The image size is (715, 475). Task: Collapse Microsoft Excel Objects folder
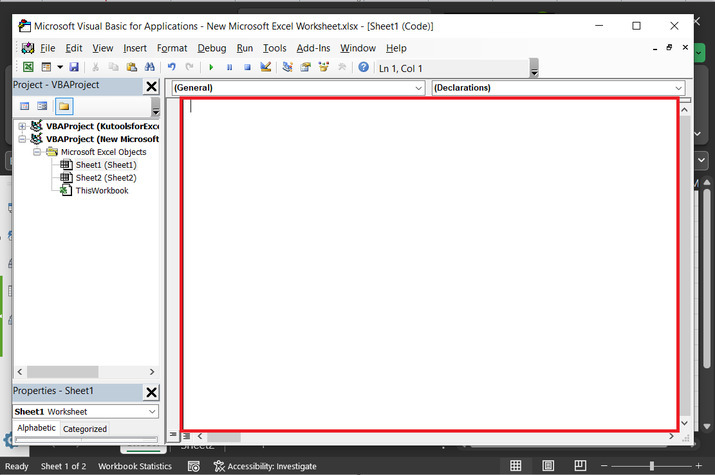point(37,152)
